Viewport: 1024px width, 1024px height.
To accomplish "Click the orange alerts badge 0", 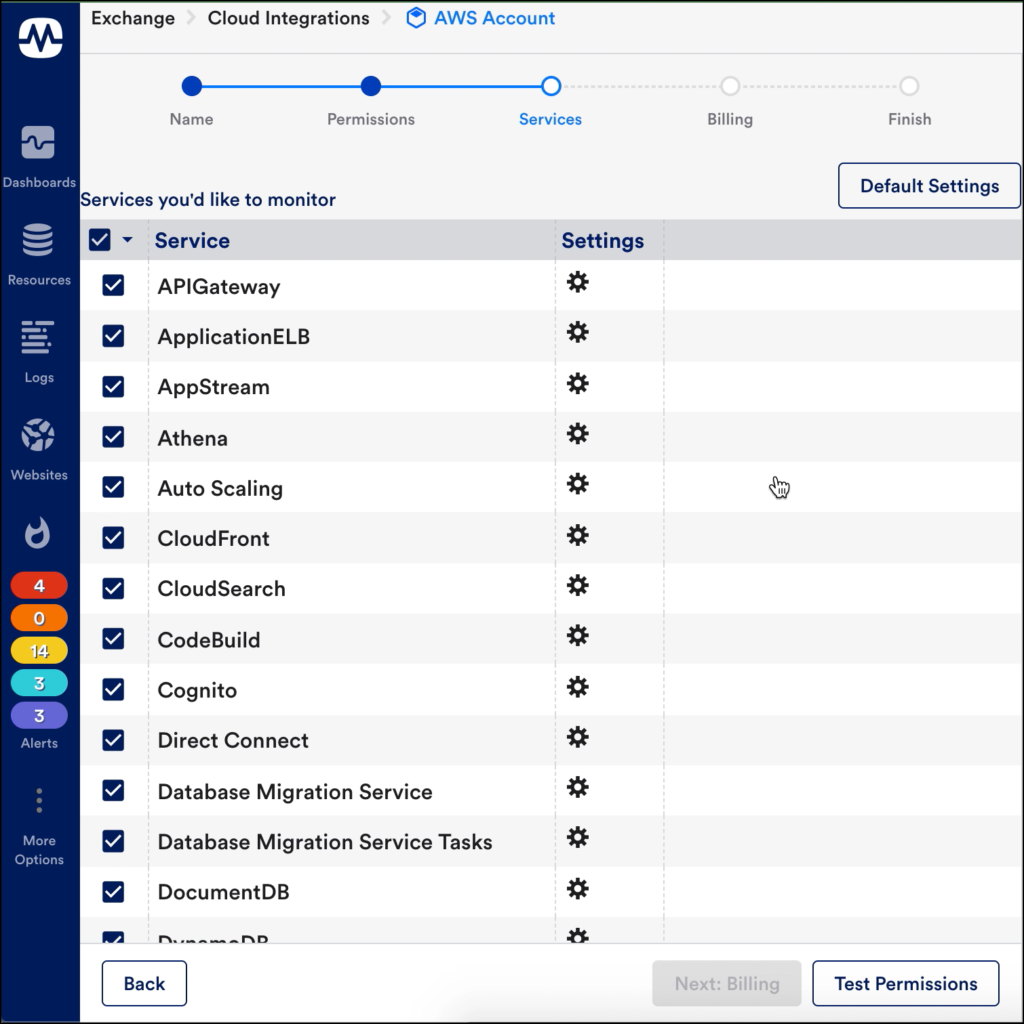I will point(39,618).
